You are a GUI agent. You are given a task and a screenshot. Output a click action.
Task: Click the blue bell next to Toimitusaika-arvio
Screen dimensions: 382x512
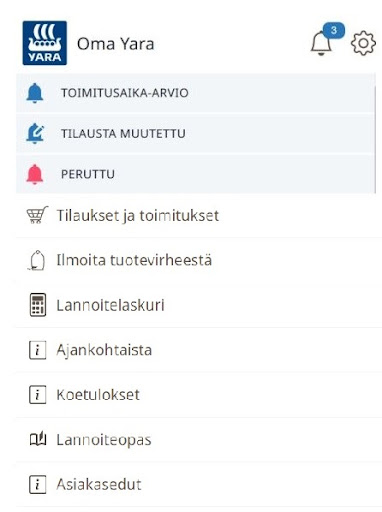tap(35, 93)
